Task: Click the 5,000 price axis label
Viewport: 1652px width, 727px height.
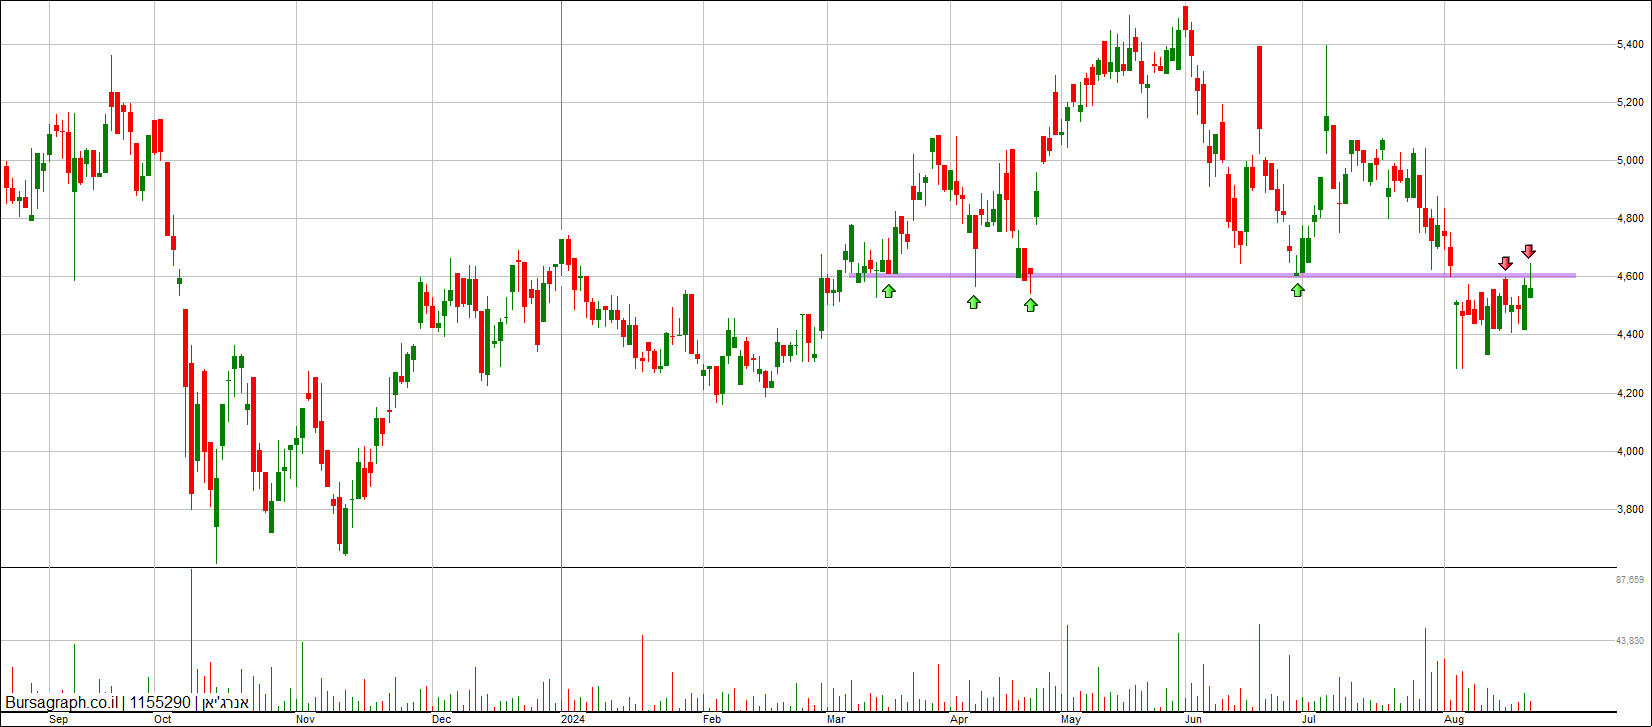Action: (x=1630, y=160)
